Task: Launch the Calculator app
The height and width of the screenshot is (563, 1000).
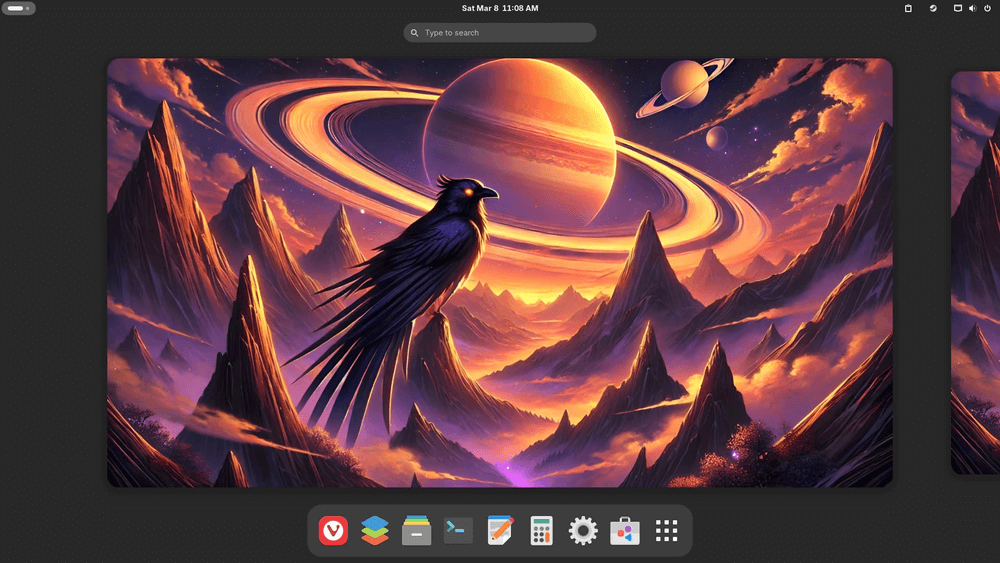Action: tap(541, 531)
